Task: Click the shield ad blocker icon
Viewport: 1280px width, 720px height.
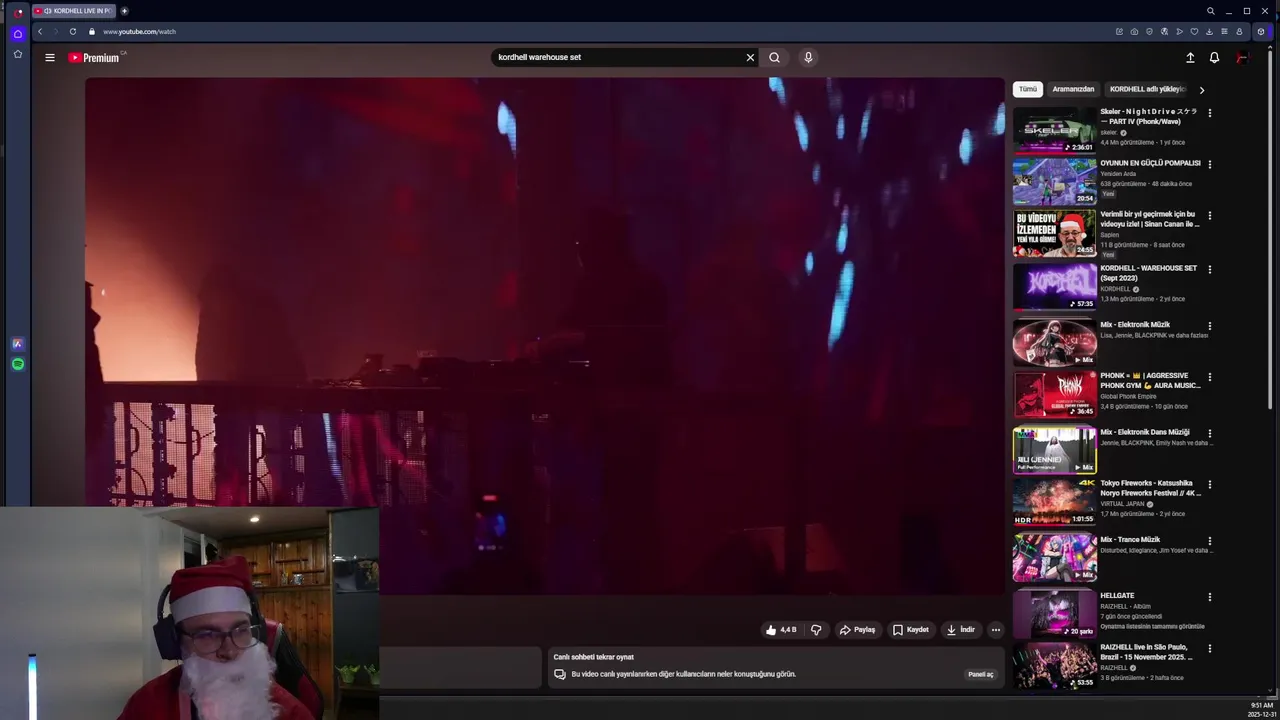Action: click(1149, 32)
